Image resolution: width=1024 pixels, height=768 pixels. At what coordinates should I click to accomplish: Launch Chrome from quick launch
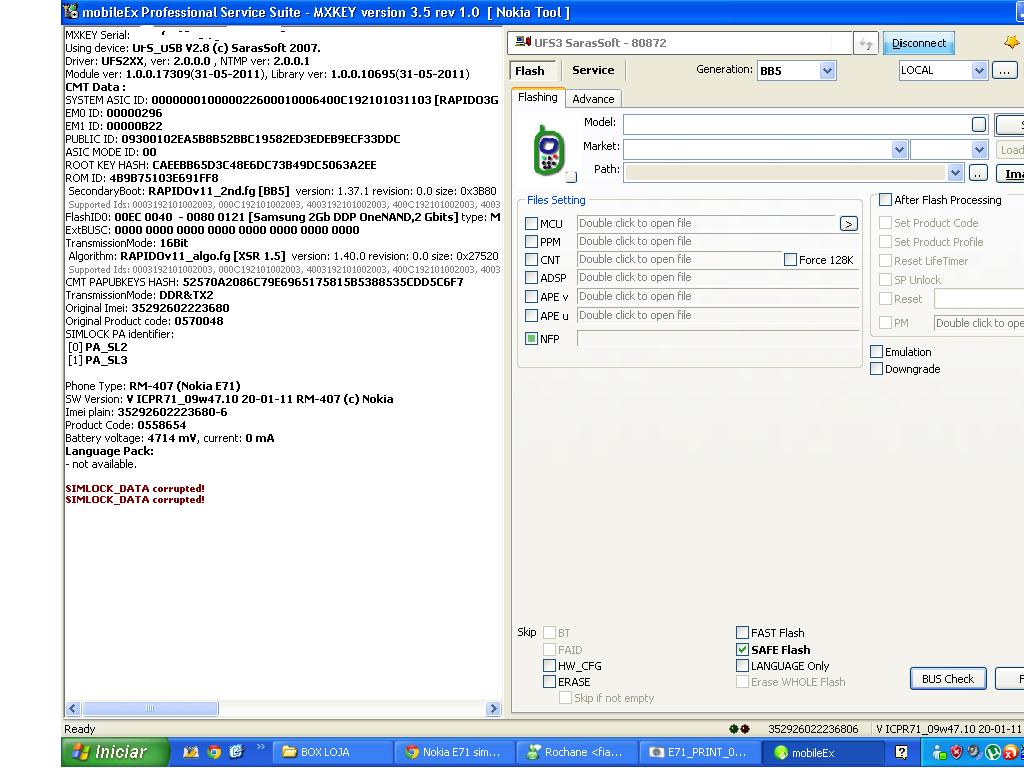click(214, 752)
